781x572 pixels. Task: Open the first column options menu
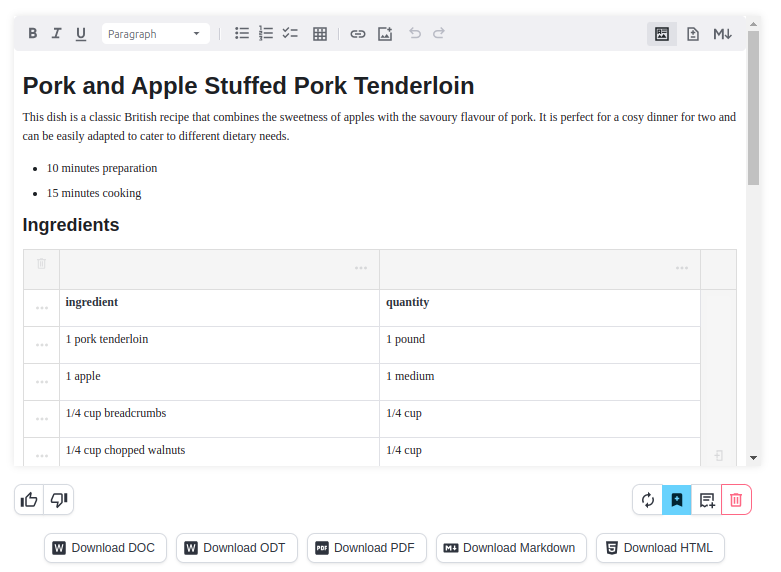point(361,268)
